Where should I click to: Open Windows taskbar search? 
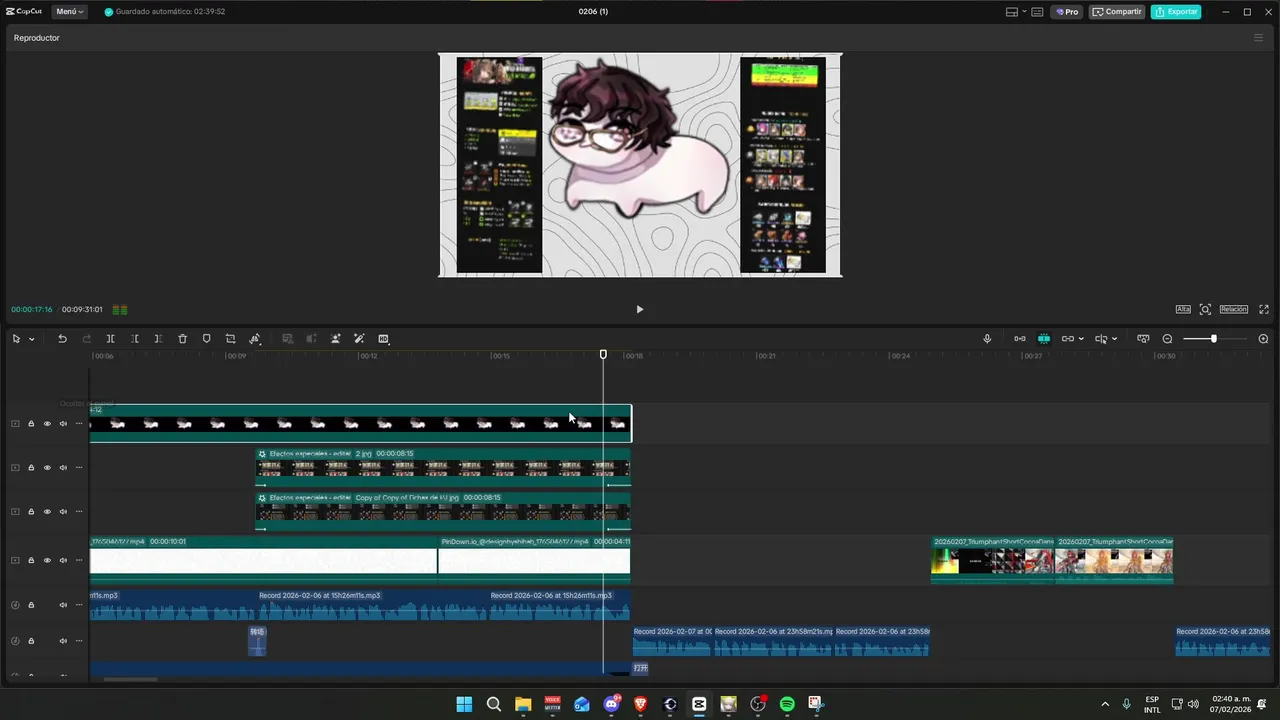(494, 704)
